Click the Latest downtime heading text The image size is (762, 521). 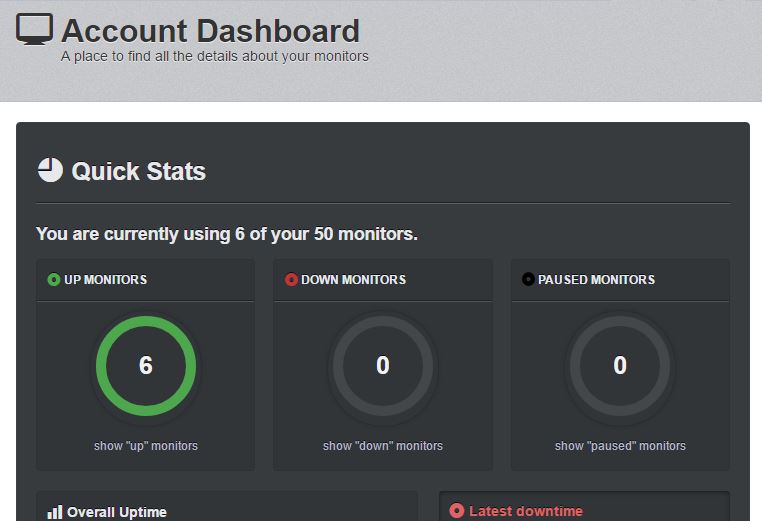click(525, 511)
